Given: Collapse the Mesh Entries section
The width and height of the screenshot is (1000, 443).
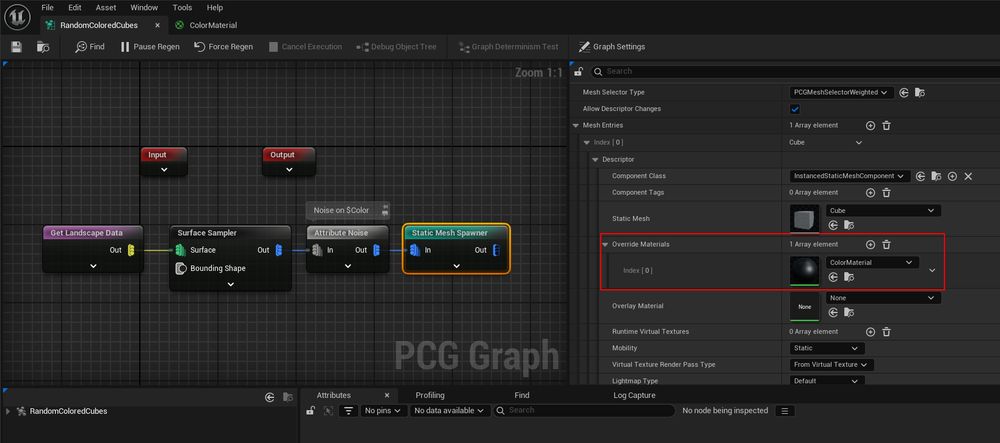Looking at the screenshot, I should tap(576, 126).
